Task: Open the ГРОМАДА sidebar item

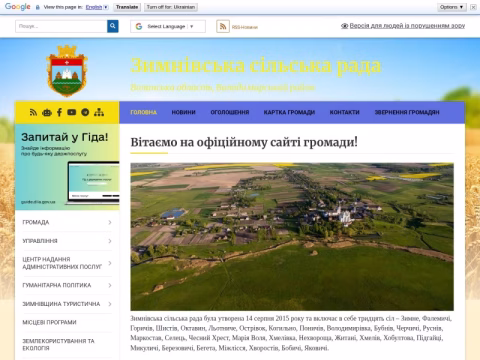Action: tap(36, 222)
